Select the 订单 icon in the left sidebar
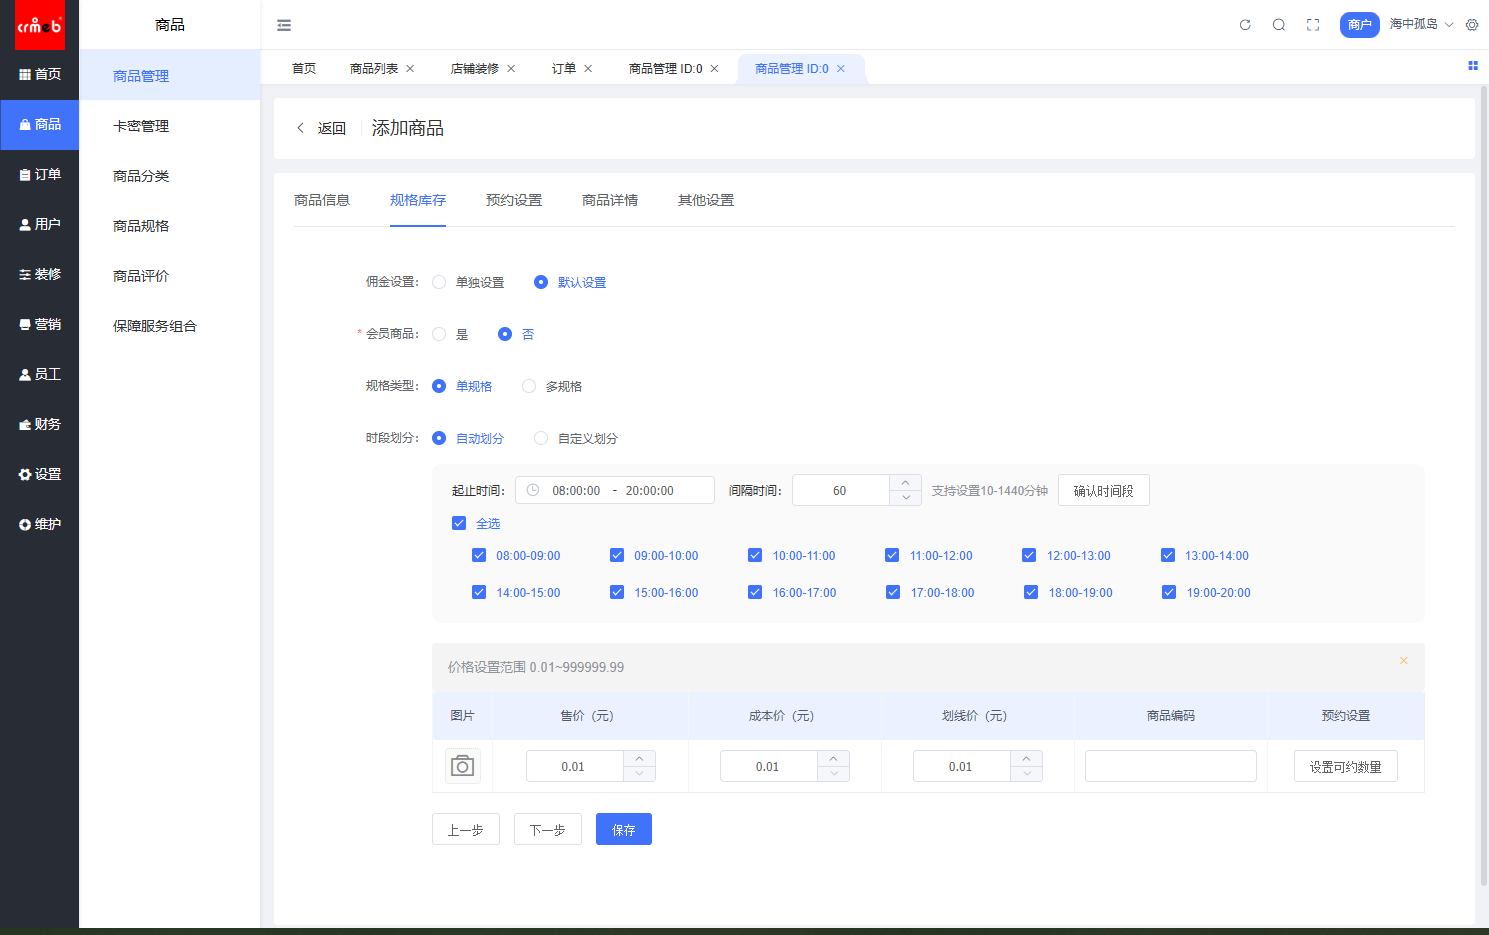This screenshot has width=1489, height=935. (39, 174)
